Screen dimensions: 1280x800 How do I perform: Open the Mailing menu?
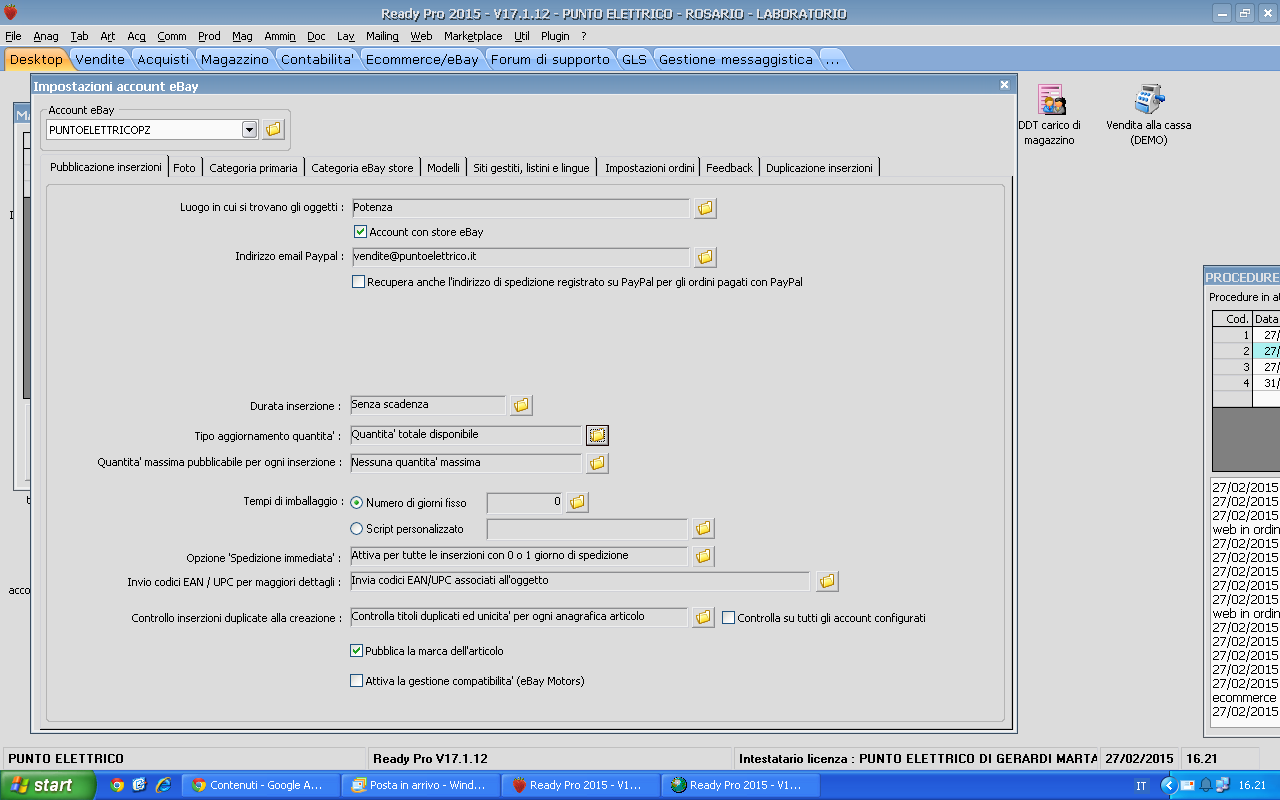click(382, 36)
